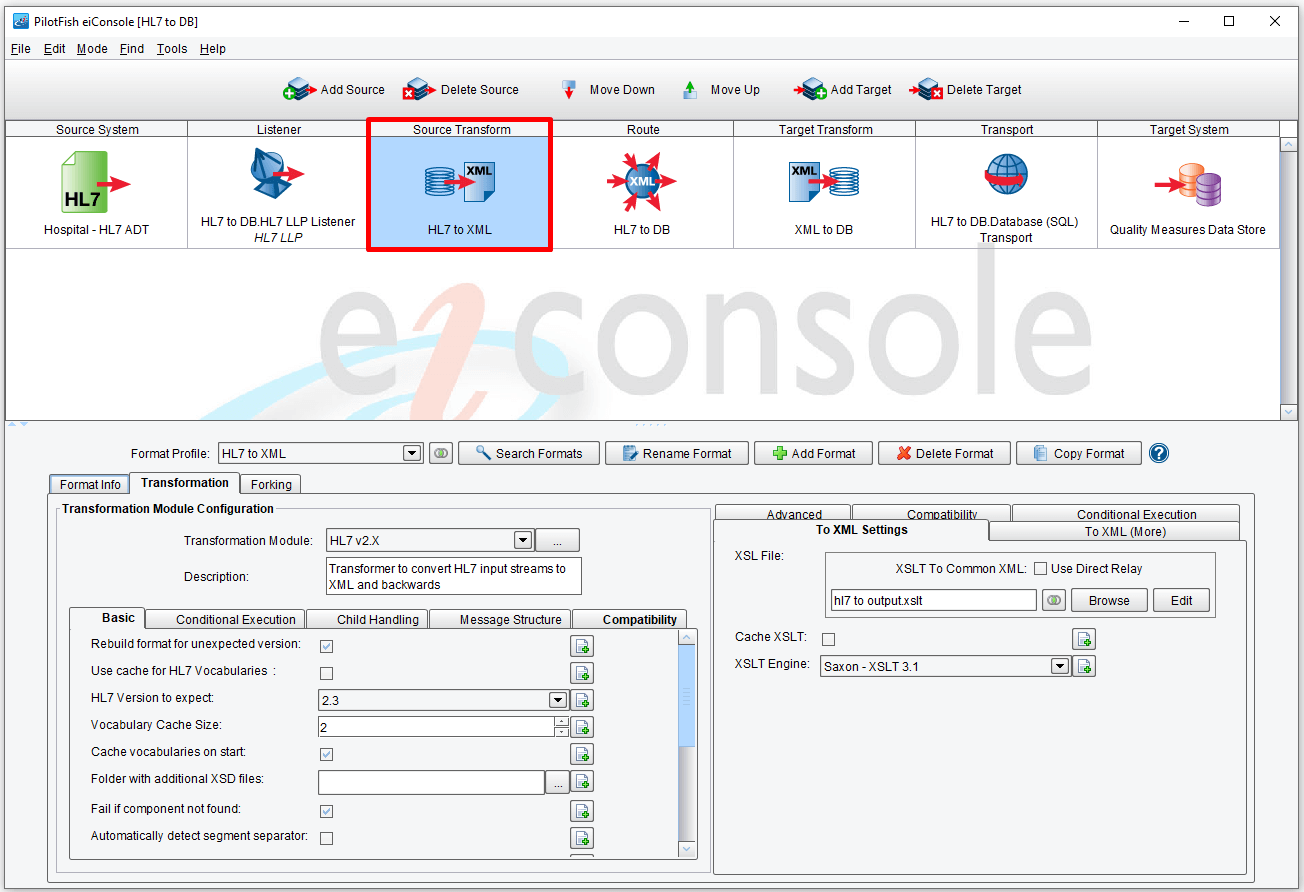The image size is (1304, 892).
Task: Select the HL7 to XML source transform icon
Action: (460, 182)
